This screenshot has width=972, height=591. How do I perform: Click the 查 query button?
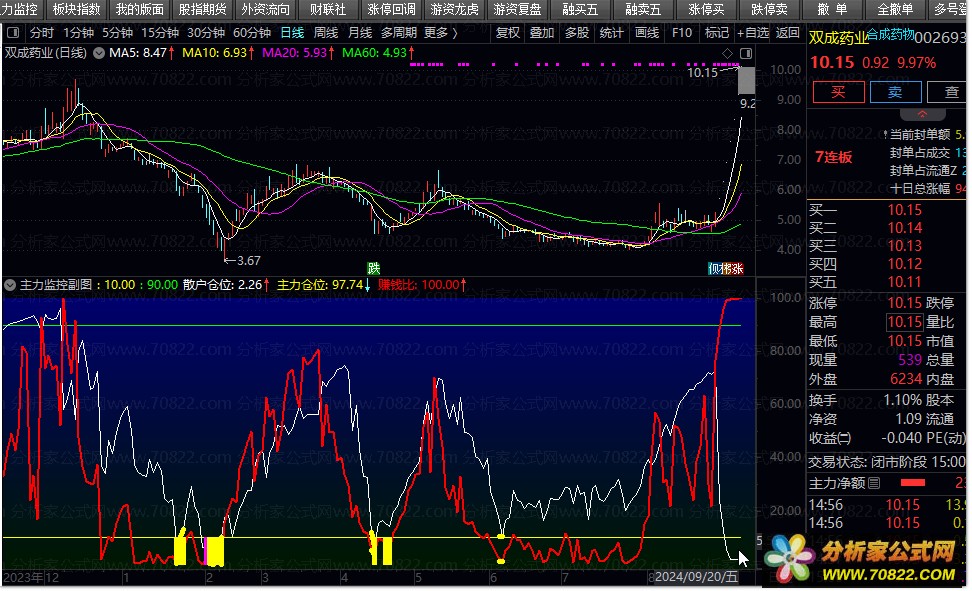(948, 92)
